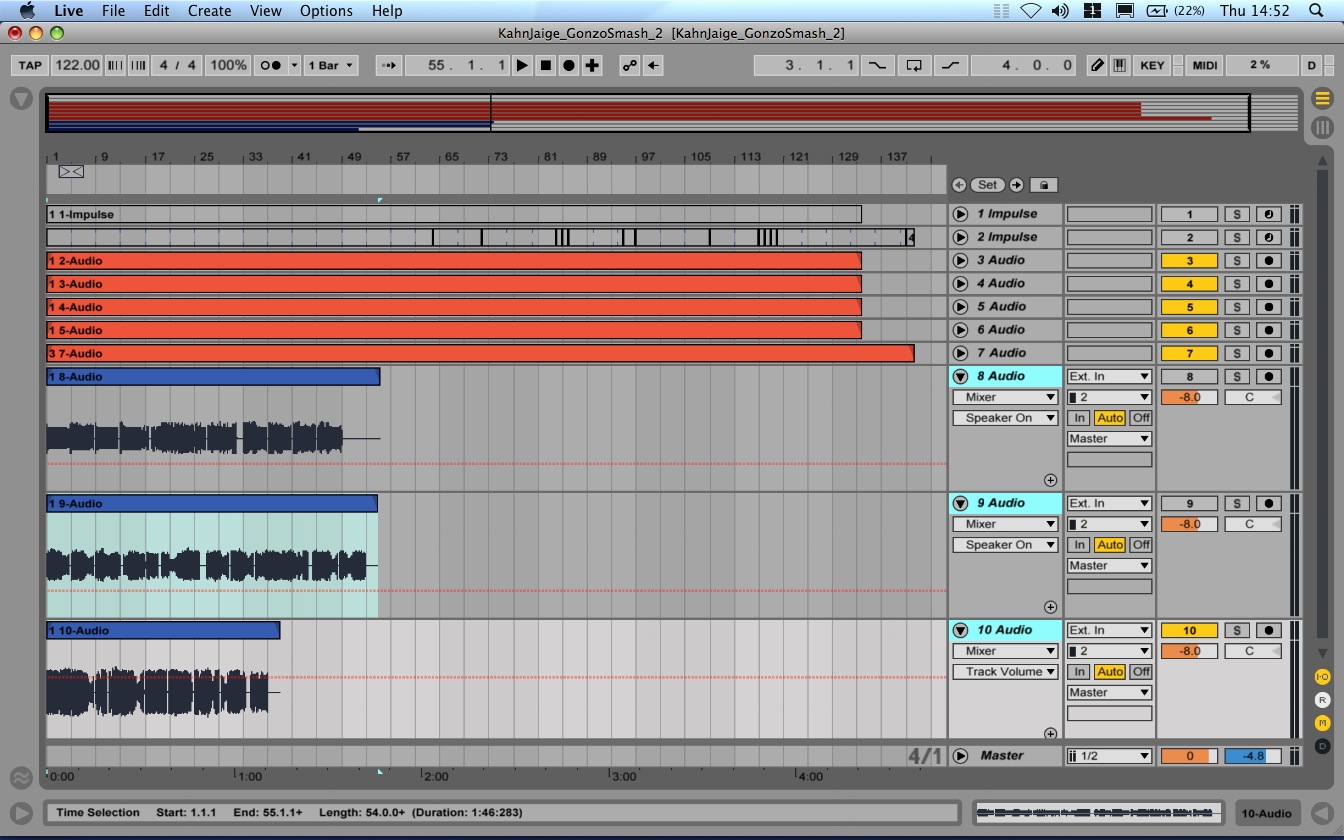Click the Master pan slider
This screenshot has height=840, width=1344.
click(1252, 756)
